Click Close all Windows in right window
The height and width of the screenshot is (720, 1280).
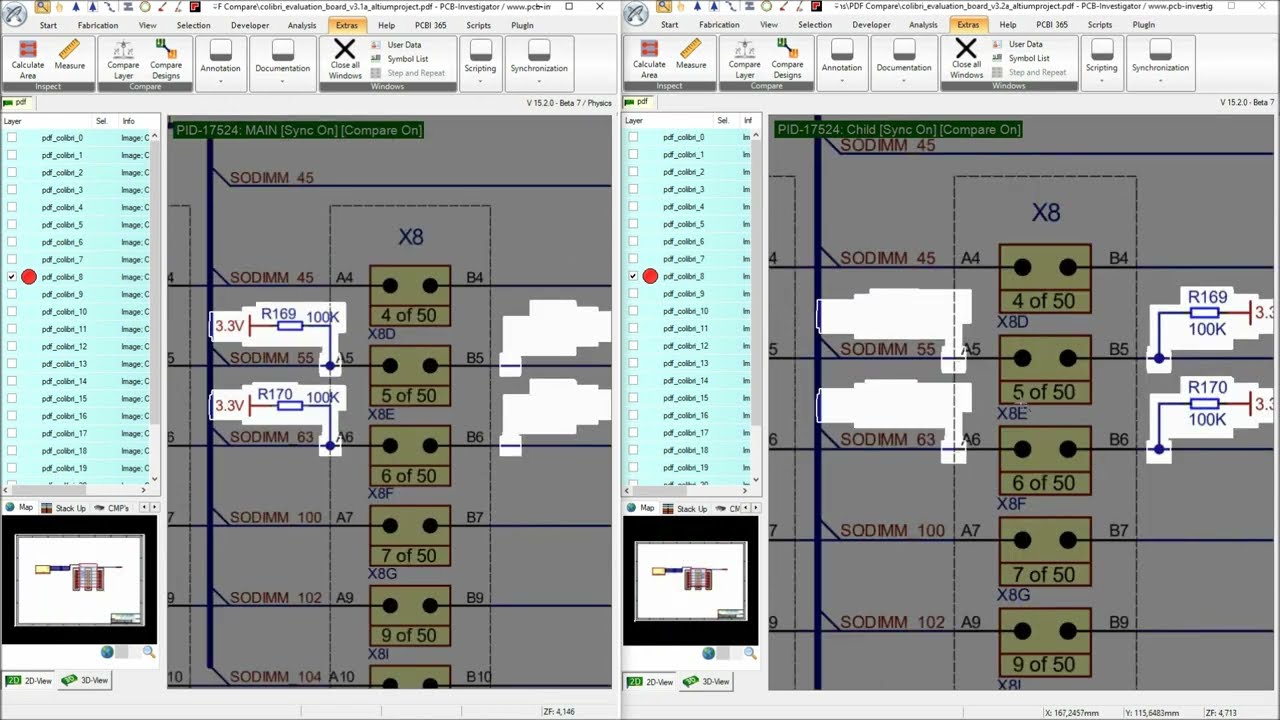tap(966, 59)
